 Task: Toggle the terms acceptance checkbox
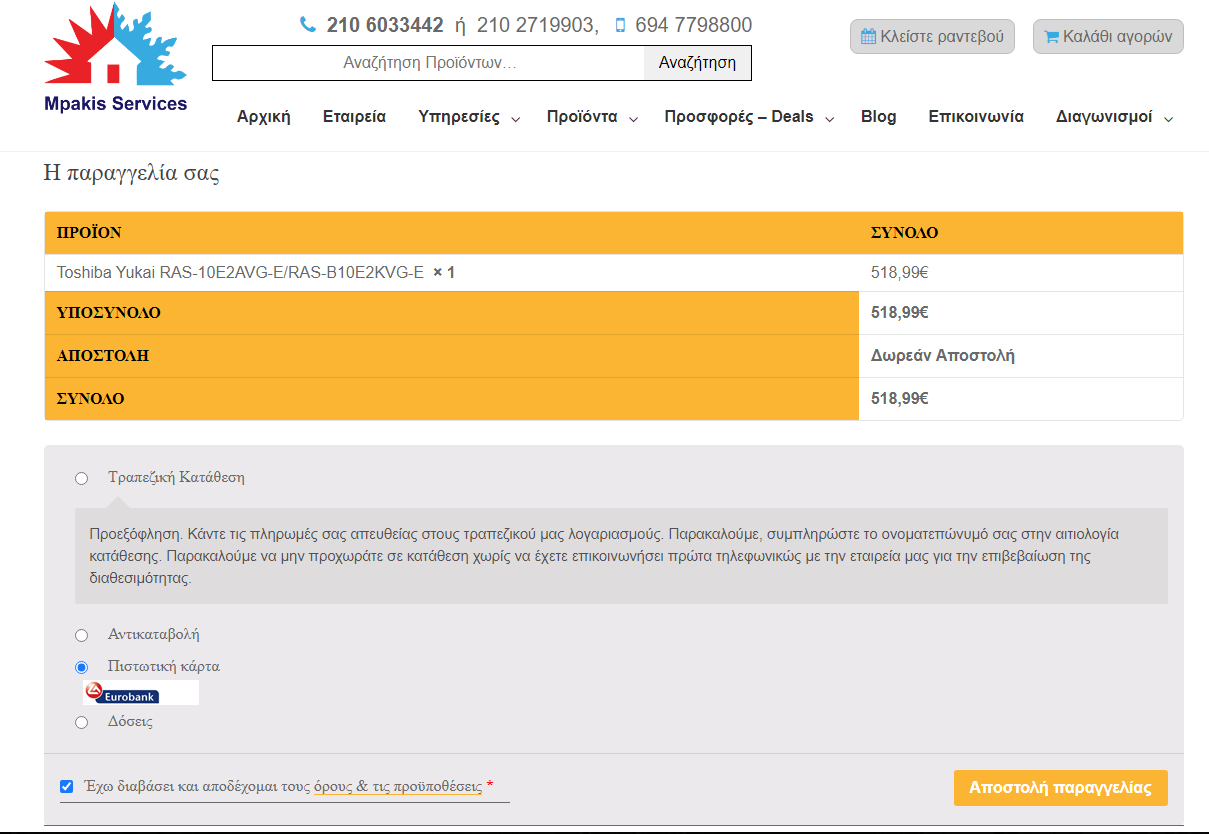click(67, 787)
